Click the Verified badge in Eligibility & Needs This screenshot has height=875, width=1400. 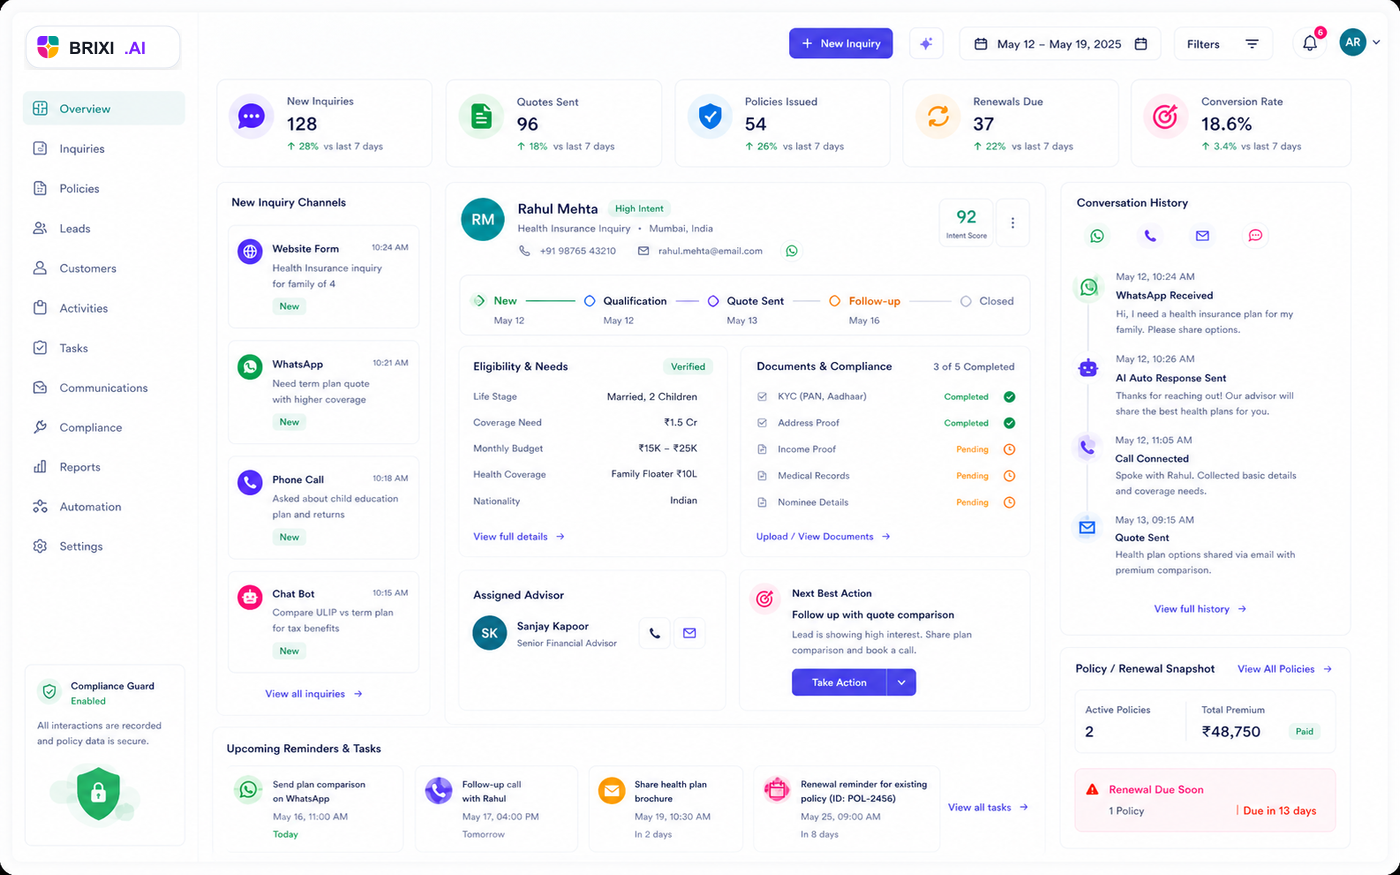coord(688,367)
